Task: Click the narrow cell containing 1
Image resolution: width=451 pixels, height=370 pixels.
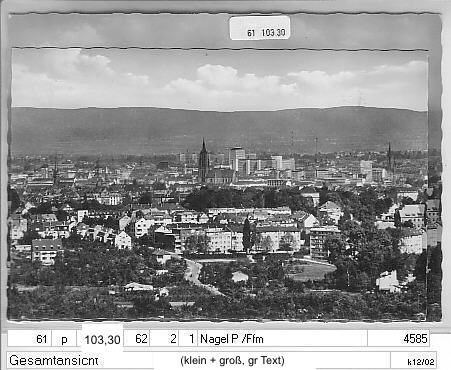Action: click(x=188, y=339)
